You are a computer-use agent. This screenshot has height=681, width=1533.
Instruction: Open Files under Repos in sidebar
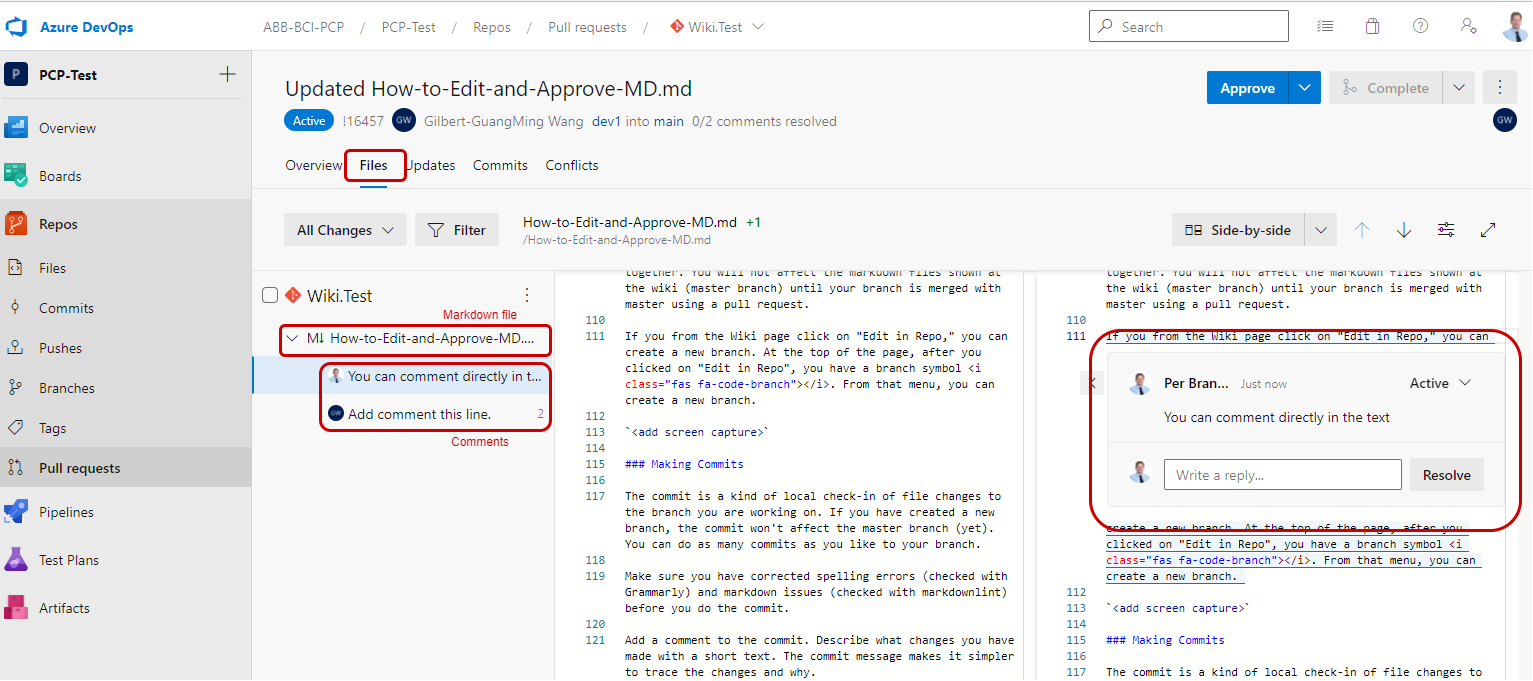[x=126, y=268]
